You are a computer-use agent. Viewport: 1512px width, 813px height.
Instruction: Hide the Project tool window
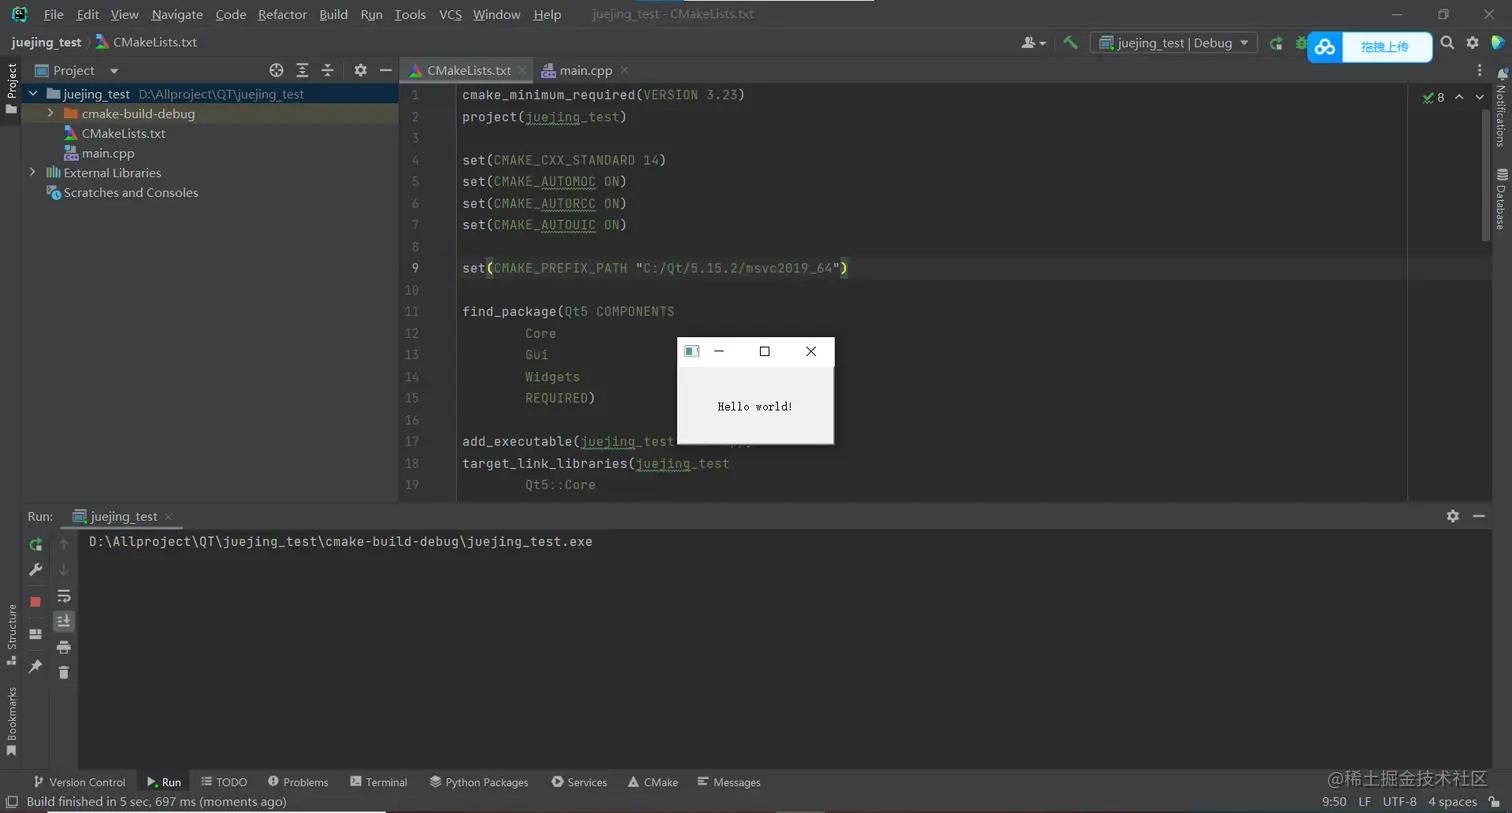[386, 70]
